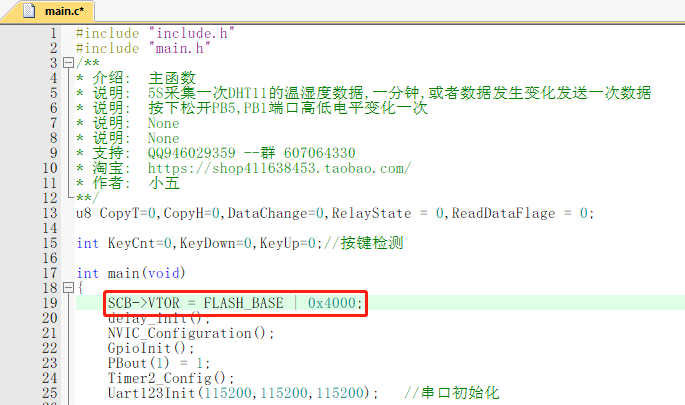Click the QQ946029359 support comment line
The width and height of the screenshot is (685, 405).
coord(216,153)
